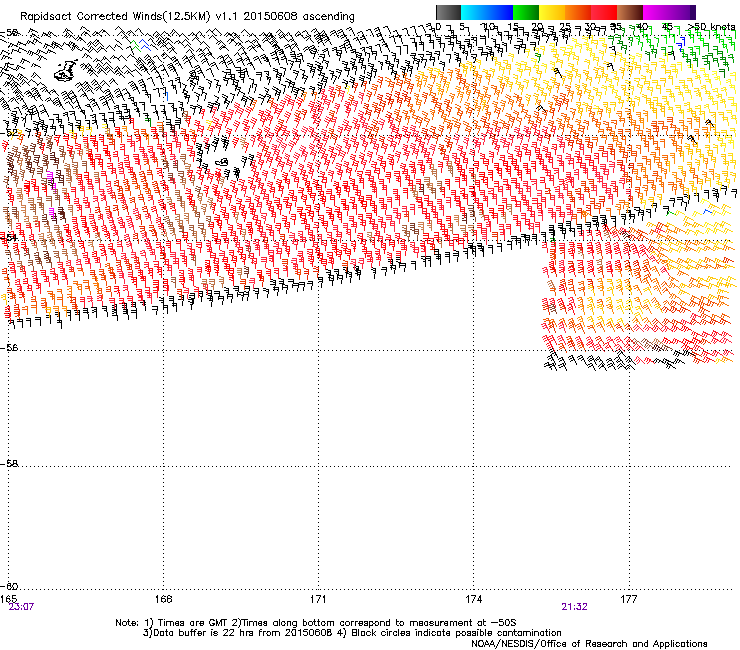
Task: Click the 165 longitude label
Action: click(x=8, y=599)
